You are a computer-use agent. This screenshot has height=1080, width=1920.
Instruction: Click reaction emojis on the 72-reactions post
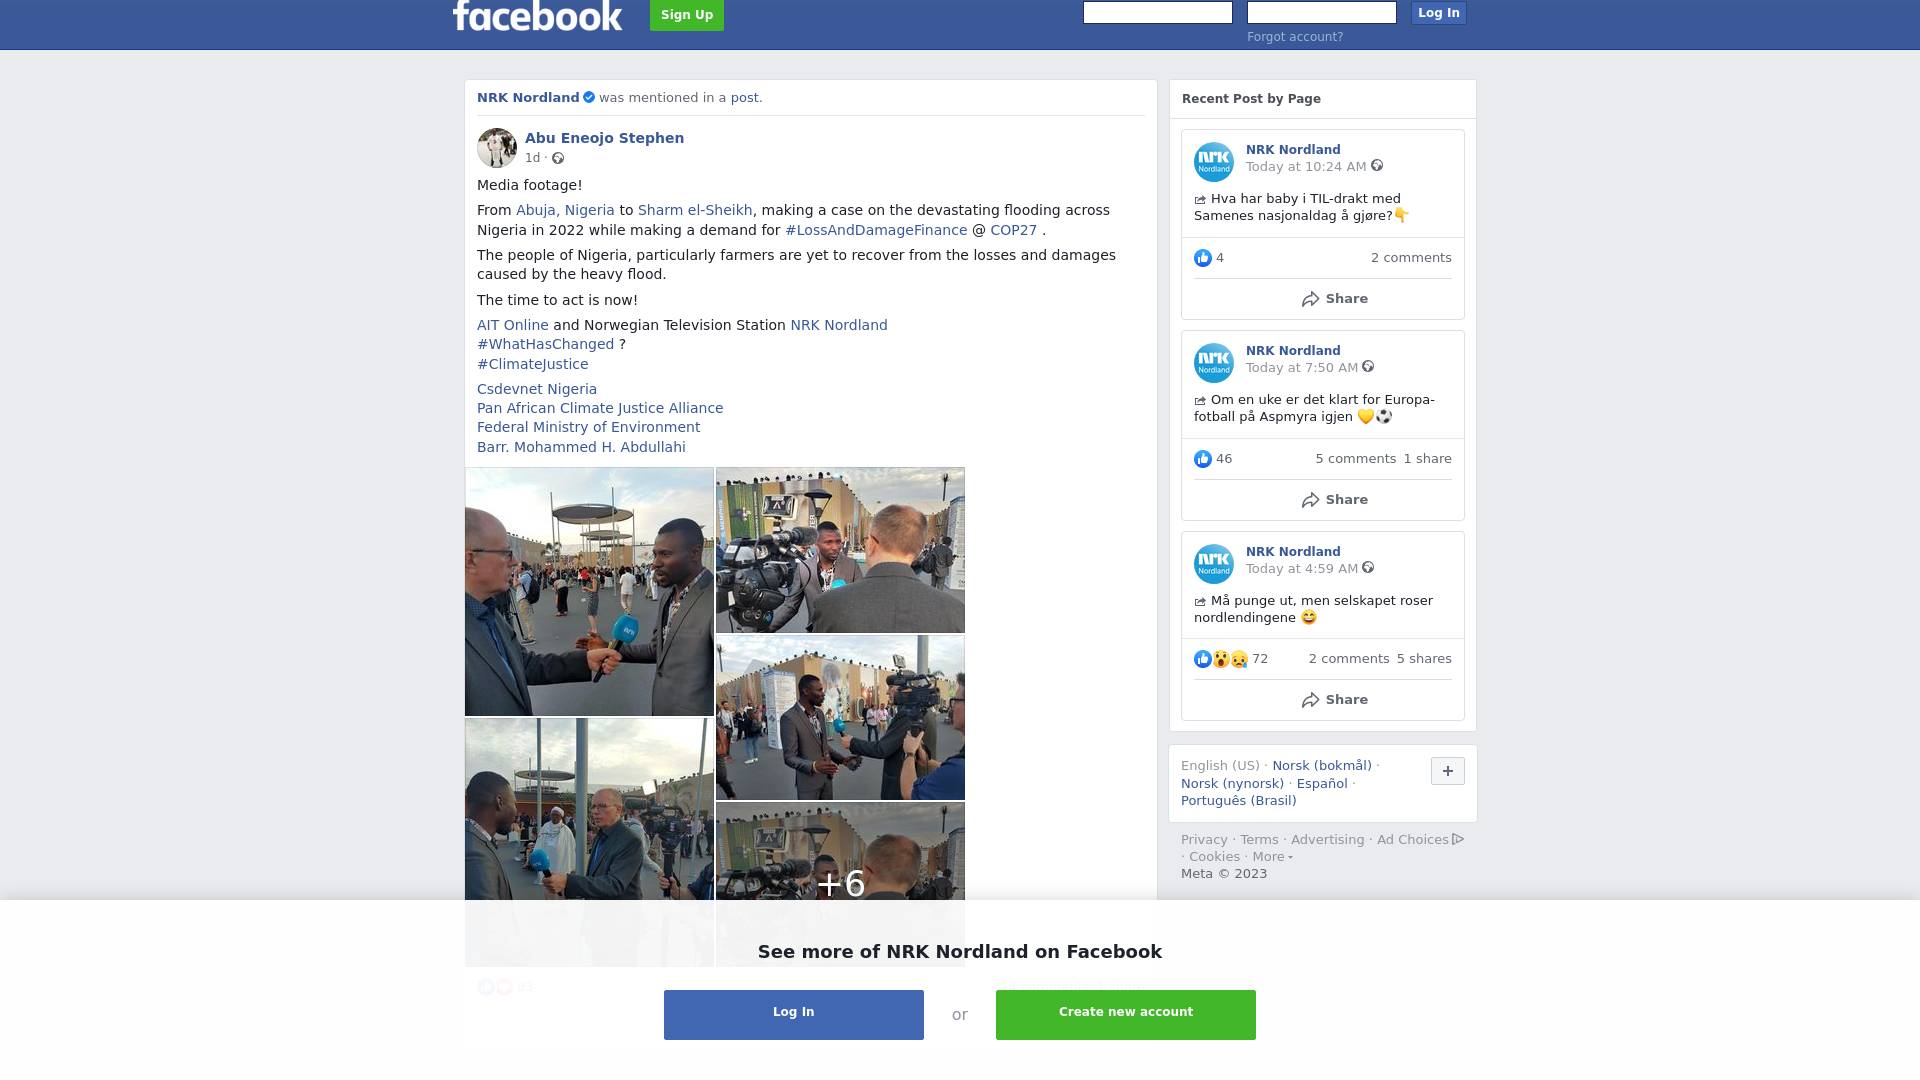pos(1221,659)
